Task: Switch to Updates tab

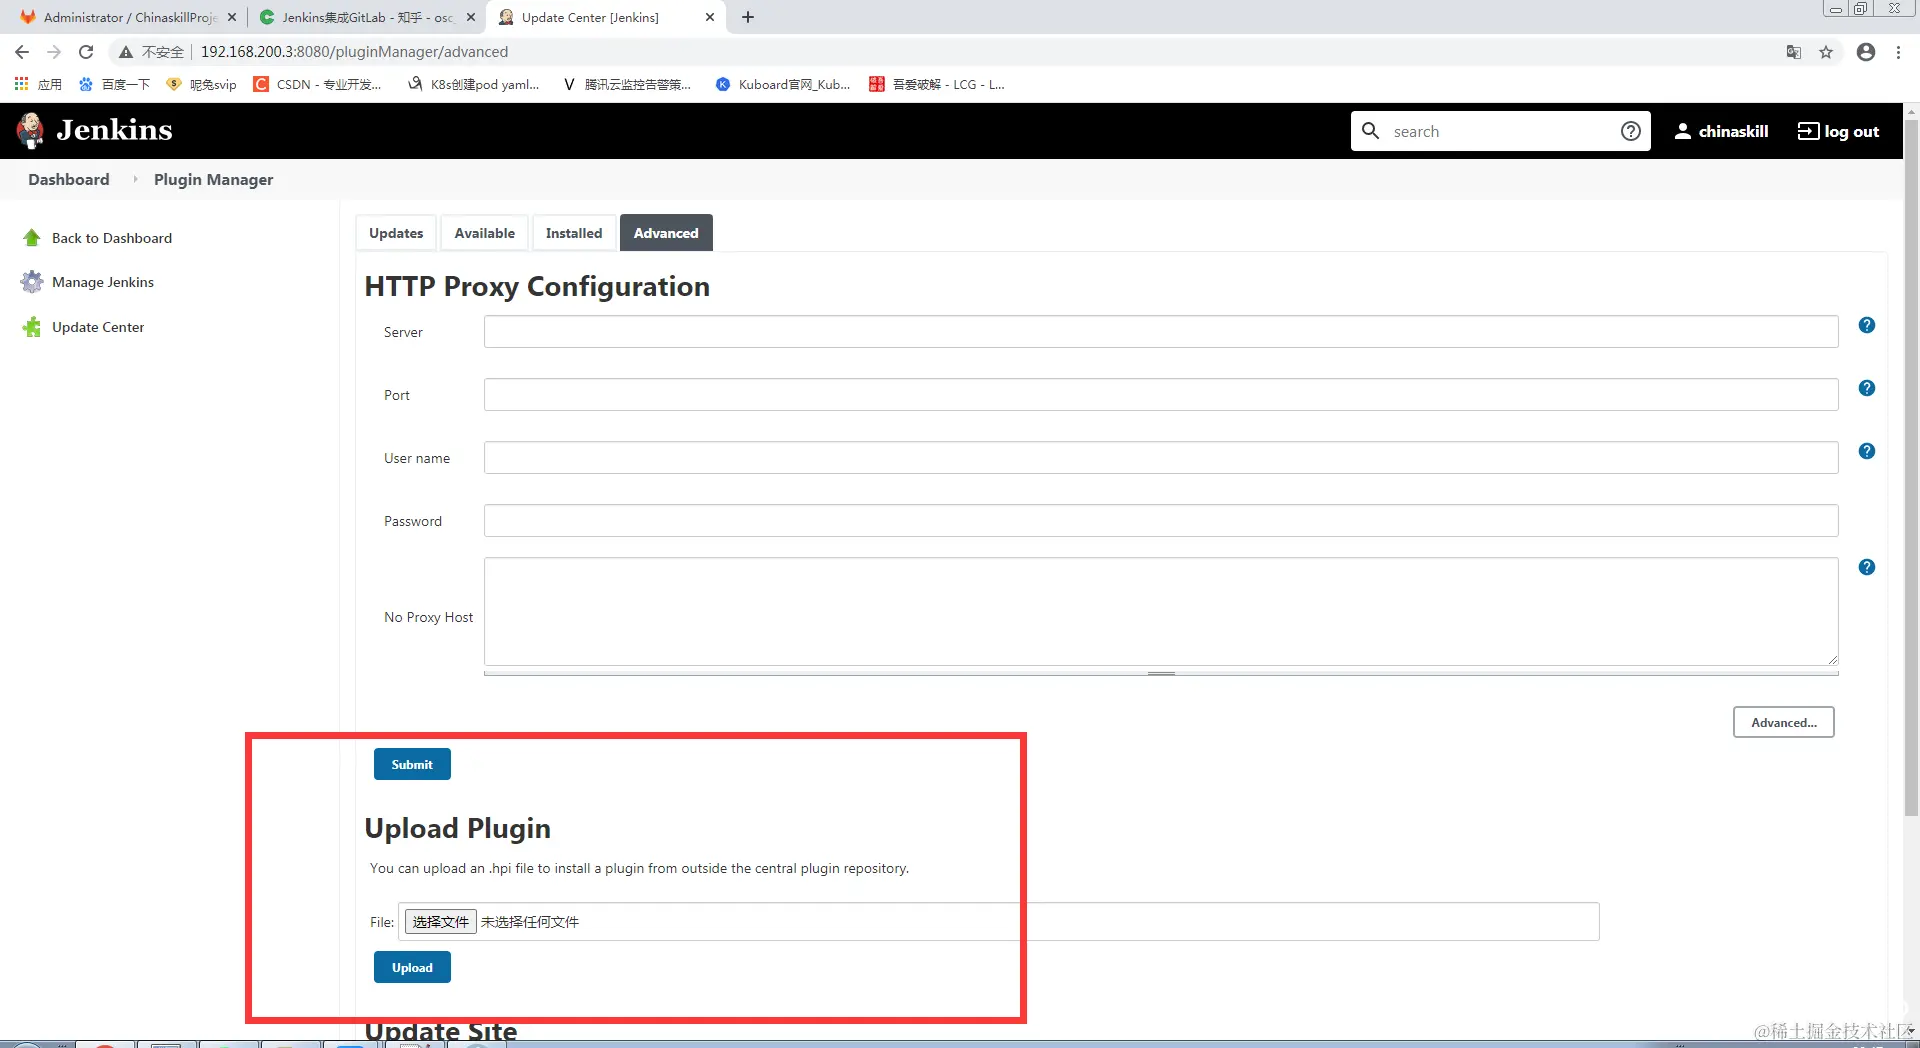Action: pyautogui.click(x=396, y=233)
